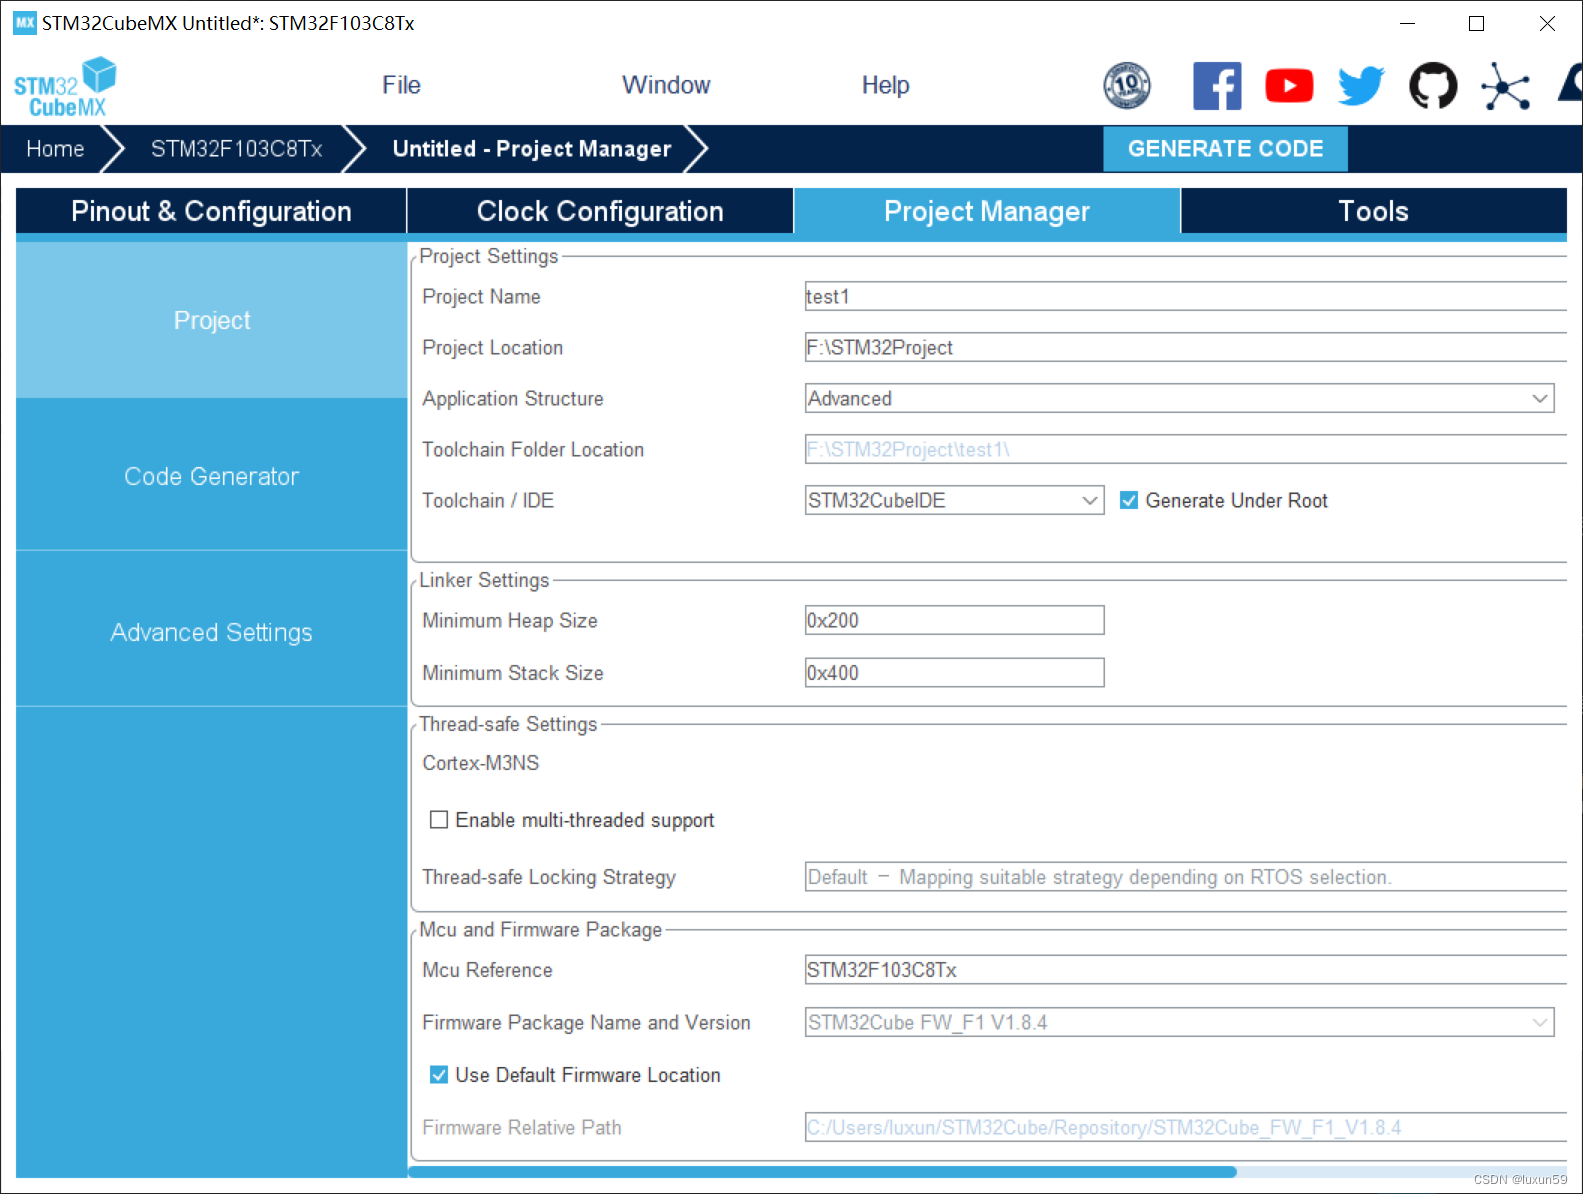1583x1194 pixels.
Task: Click the Mcu Reference field
Action: pos(1186,970)
